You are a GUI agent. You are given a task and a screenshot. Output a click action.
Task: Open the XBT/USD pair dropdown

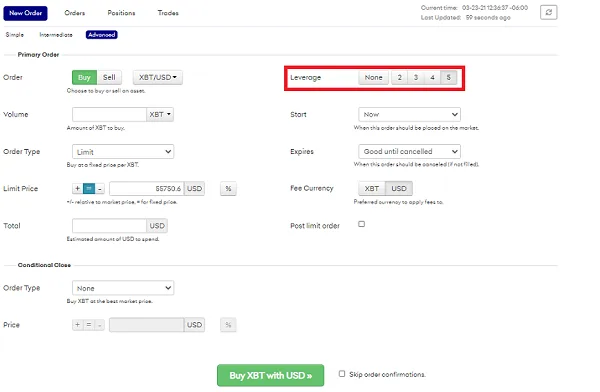point(158,77)
